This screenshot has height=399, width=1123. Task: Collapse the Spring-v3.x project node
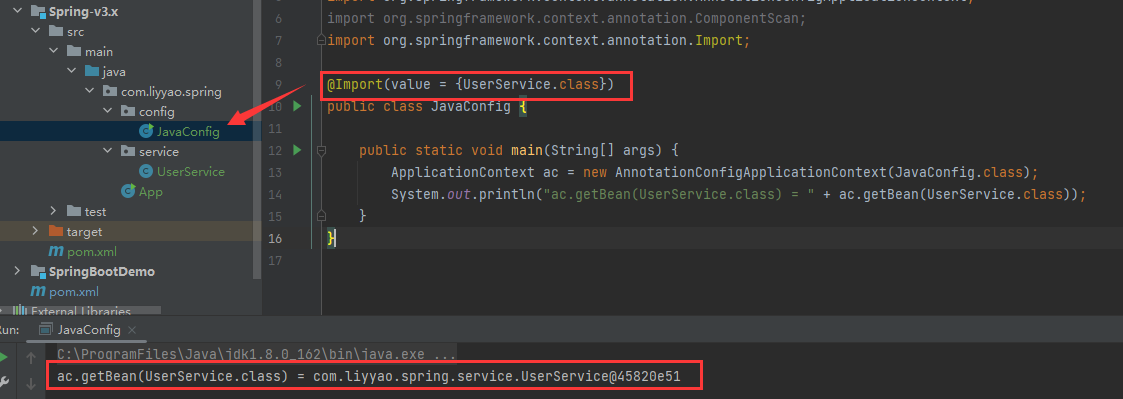coord(17,12)
